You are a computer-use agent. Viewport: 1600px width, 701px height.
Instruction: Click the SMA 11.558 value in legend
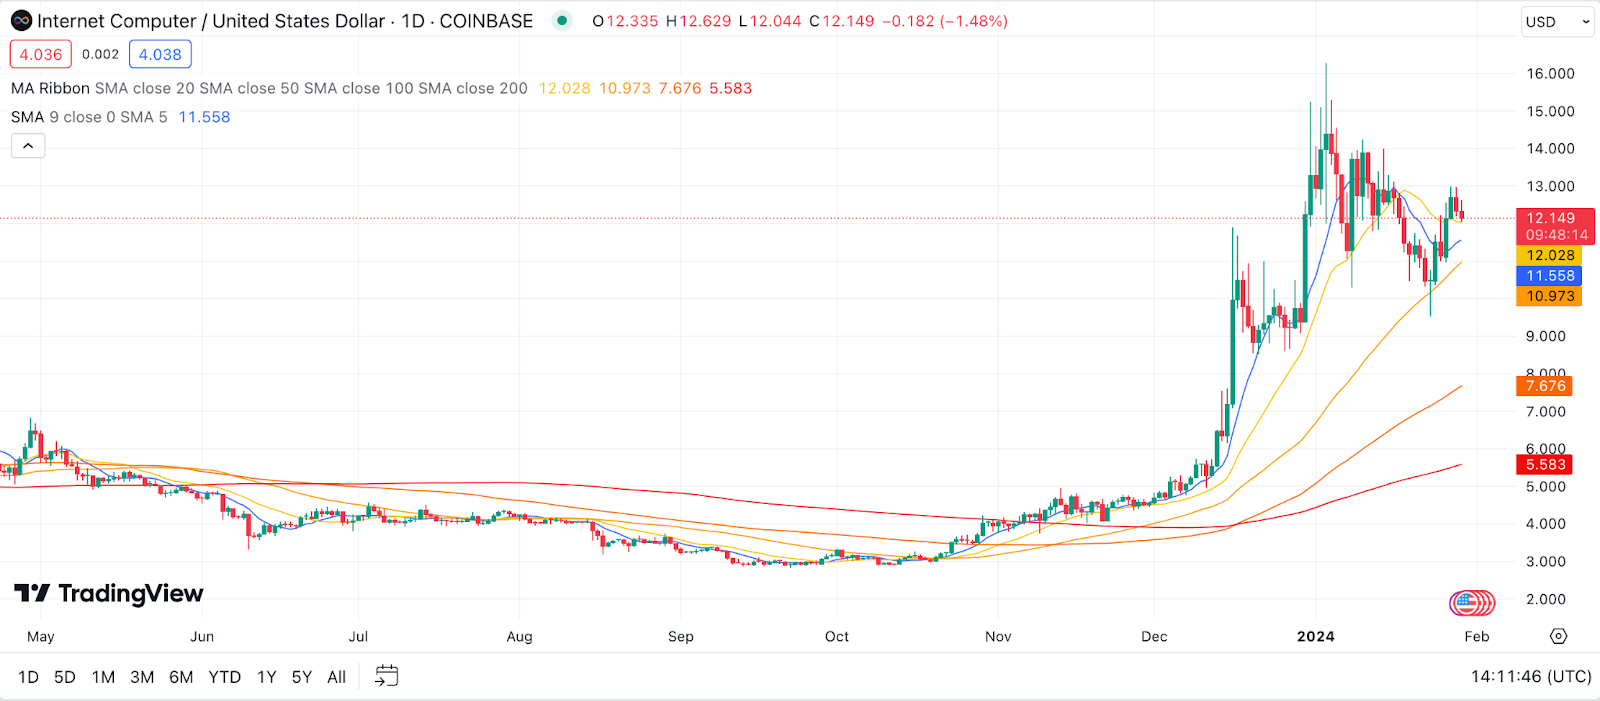click(x=204, y=117)
